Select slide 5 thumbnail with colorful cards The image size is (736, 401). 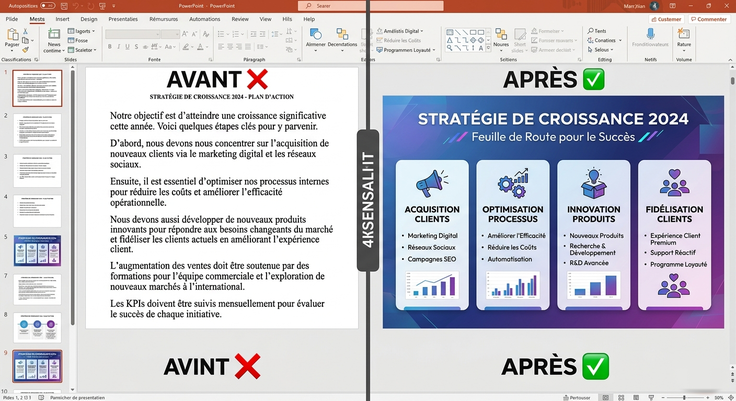tap(37, 250)
